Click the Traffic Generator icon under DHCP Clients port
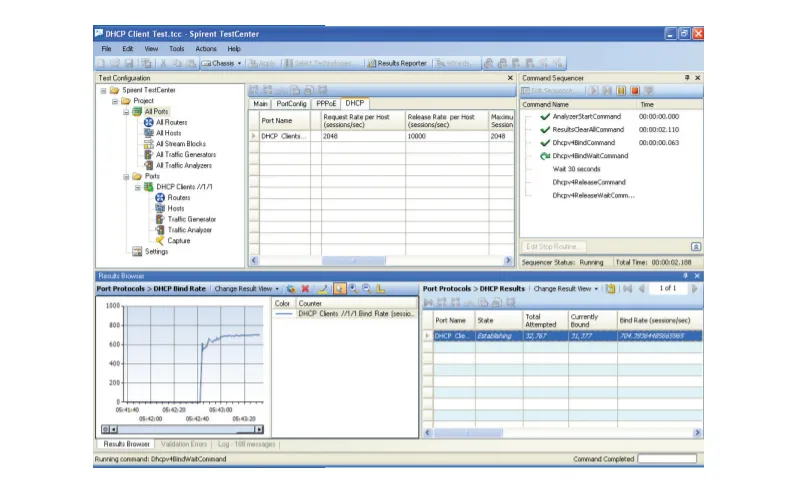800x484 pixels. 160,219
